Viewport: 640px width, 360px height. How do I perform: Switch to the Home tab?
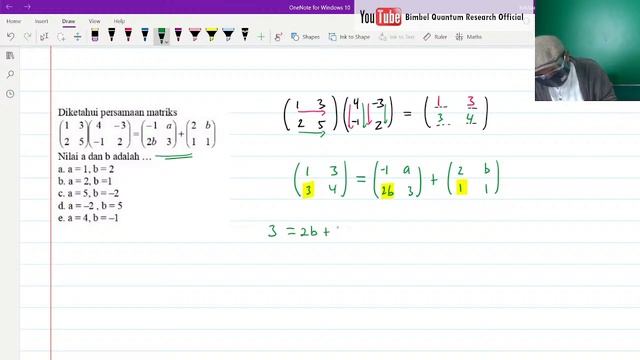pyautogui.click(x=13, y=21)
